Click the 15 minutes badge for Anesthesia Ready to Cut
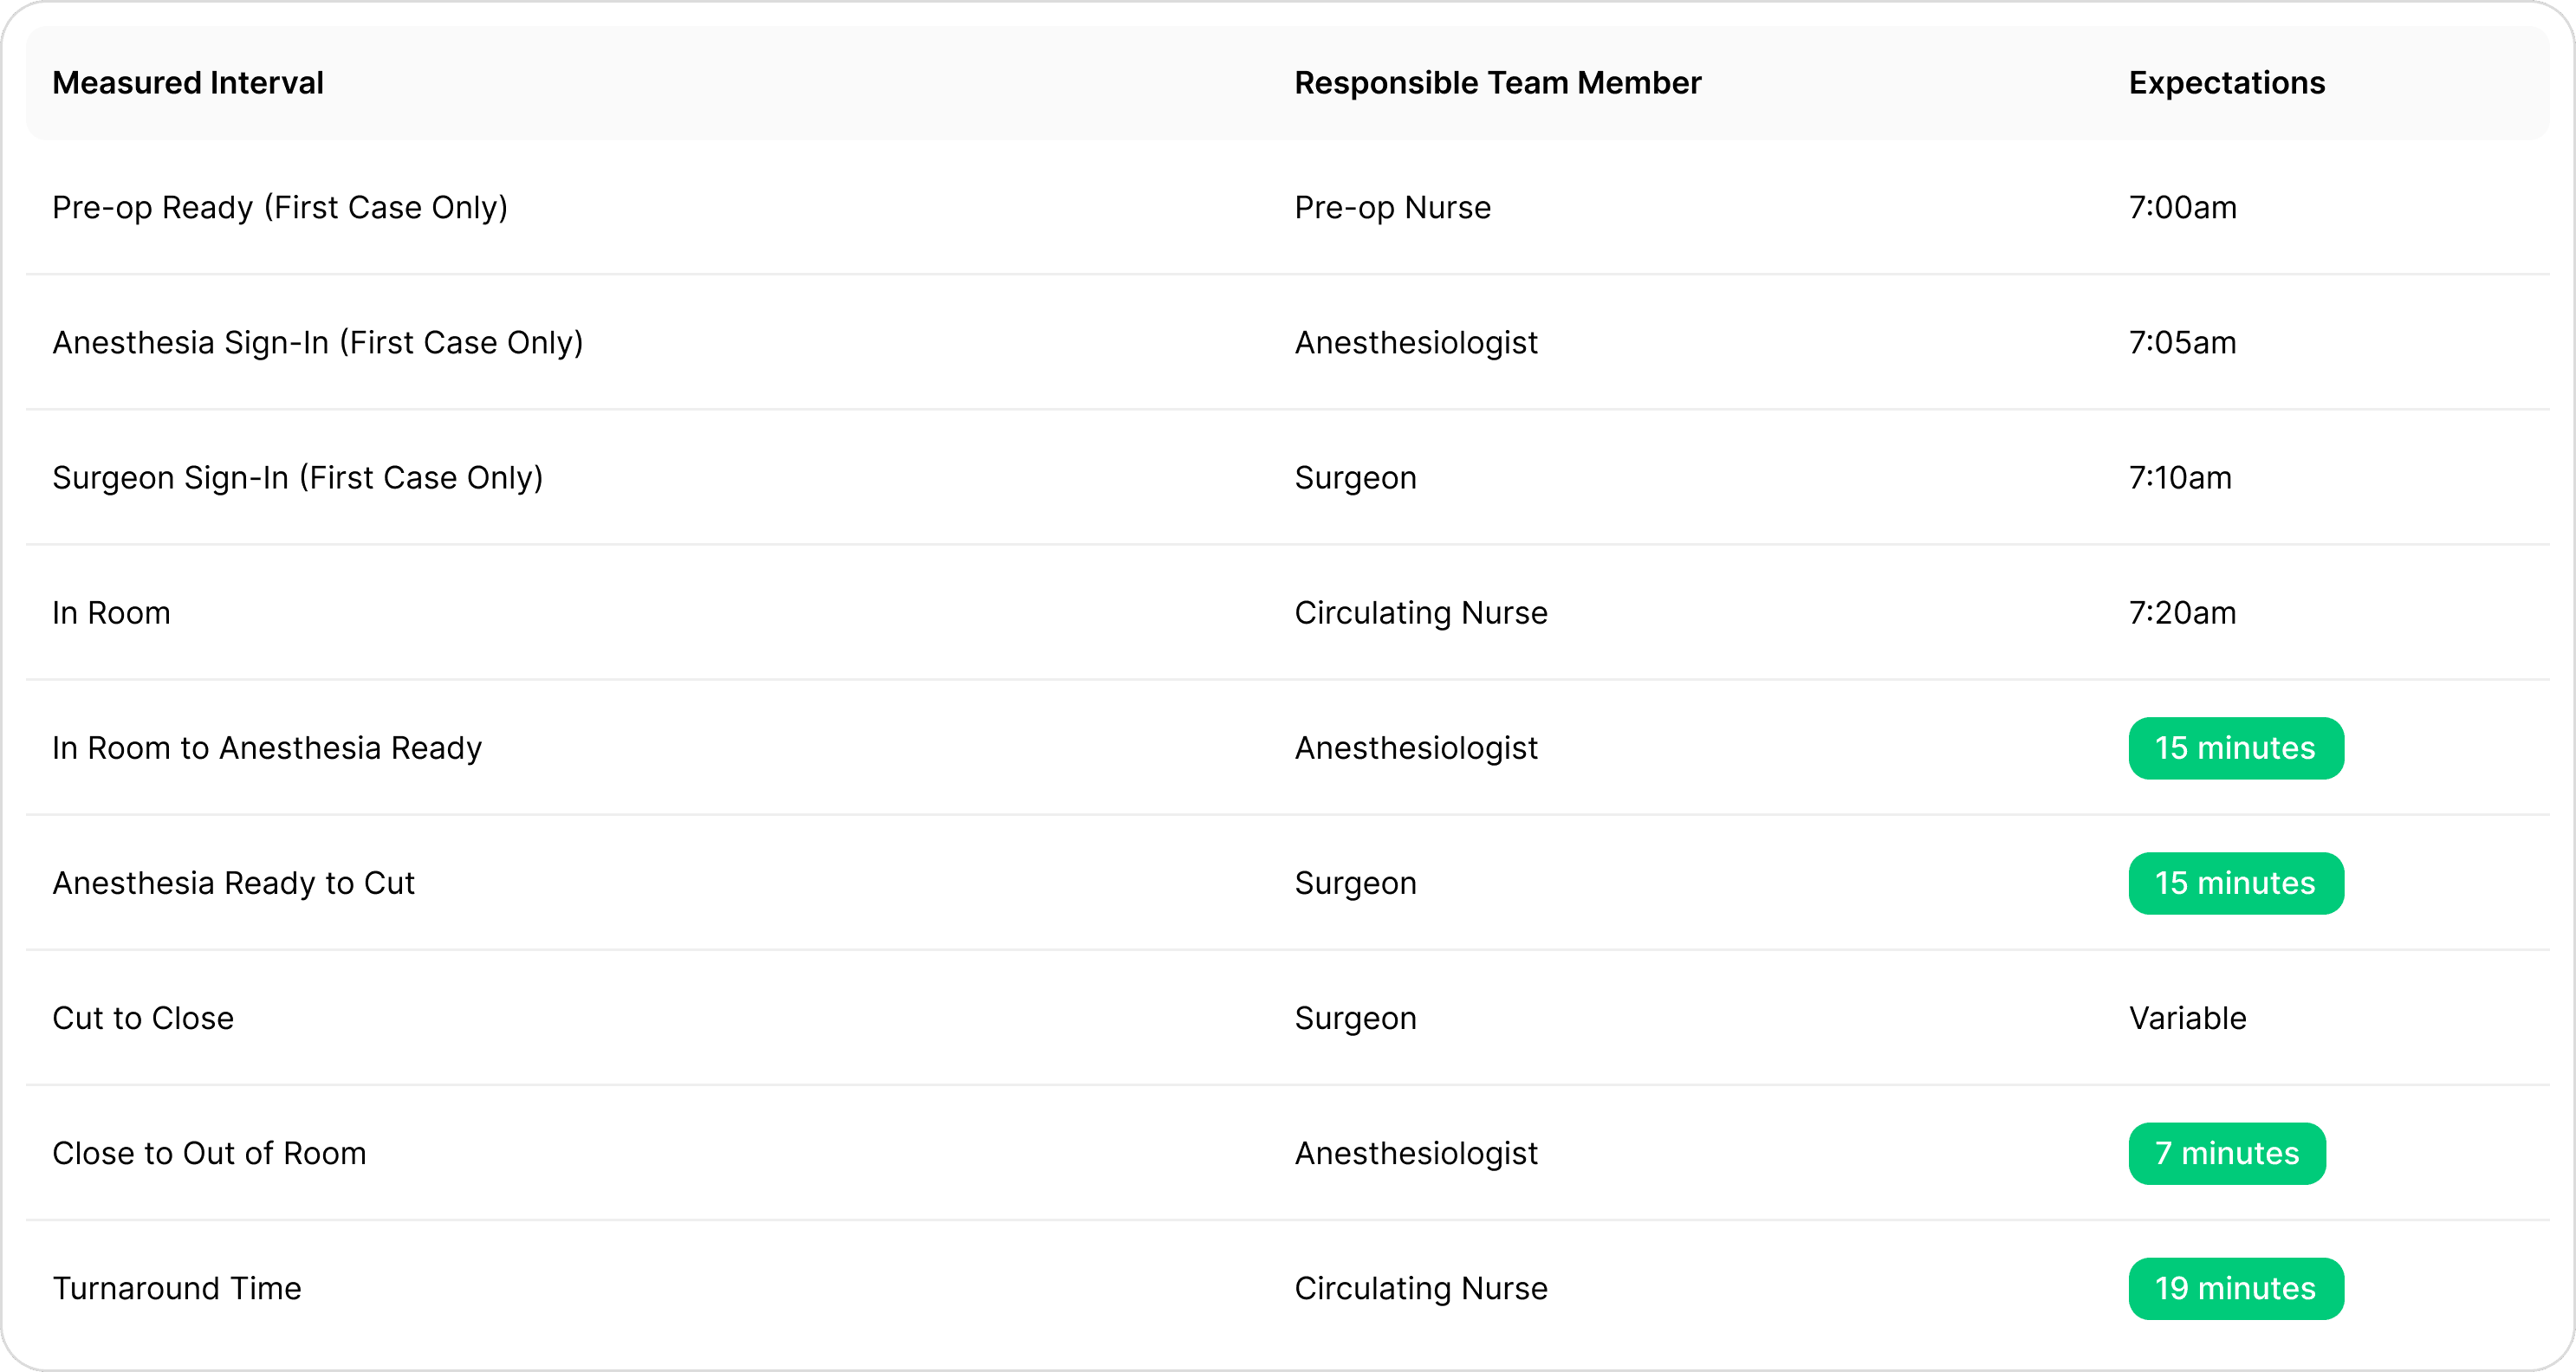The height and width of the screenshot is (1372, 2576). pos(2235,883)
